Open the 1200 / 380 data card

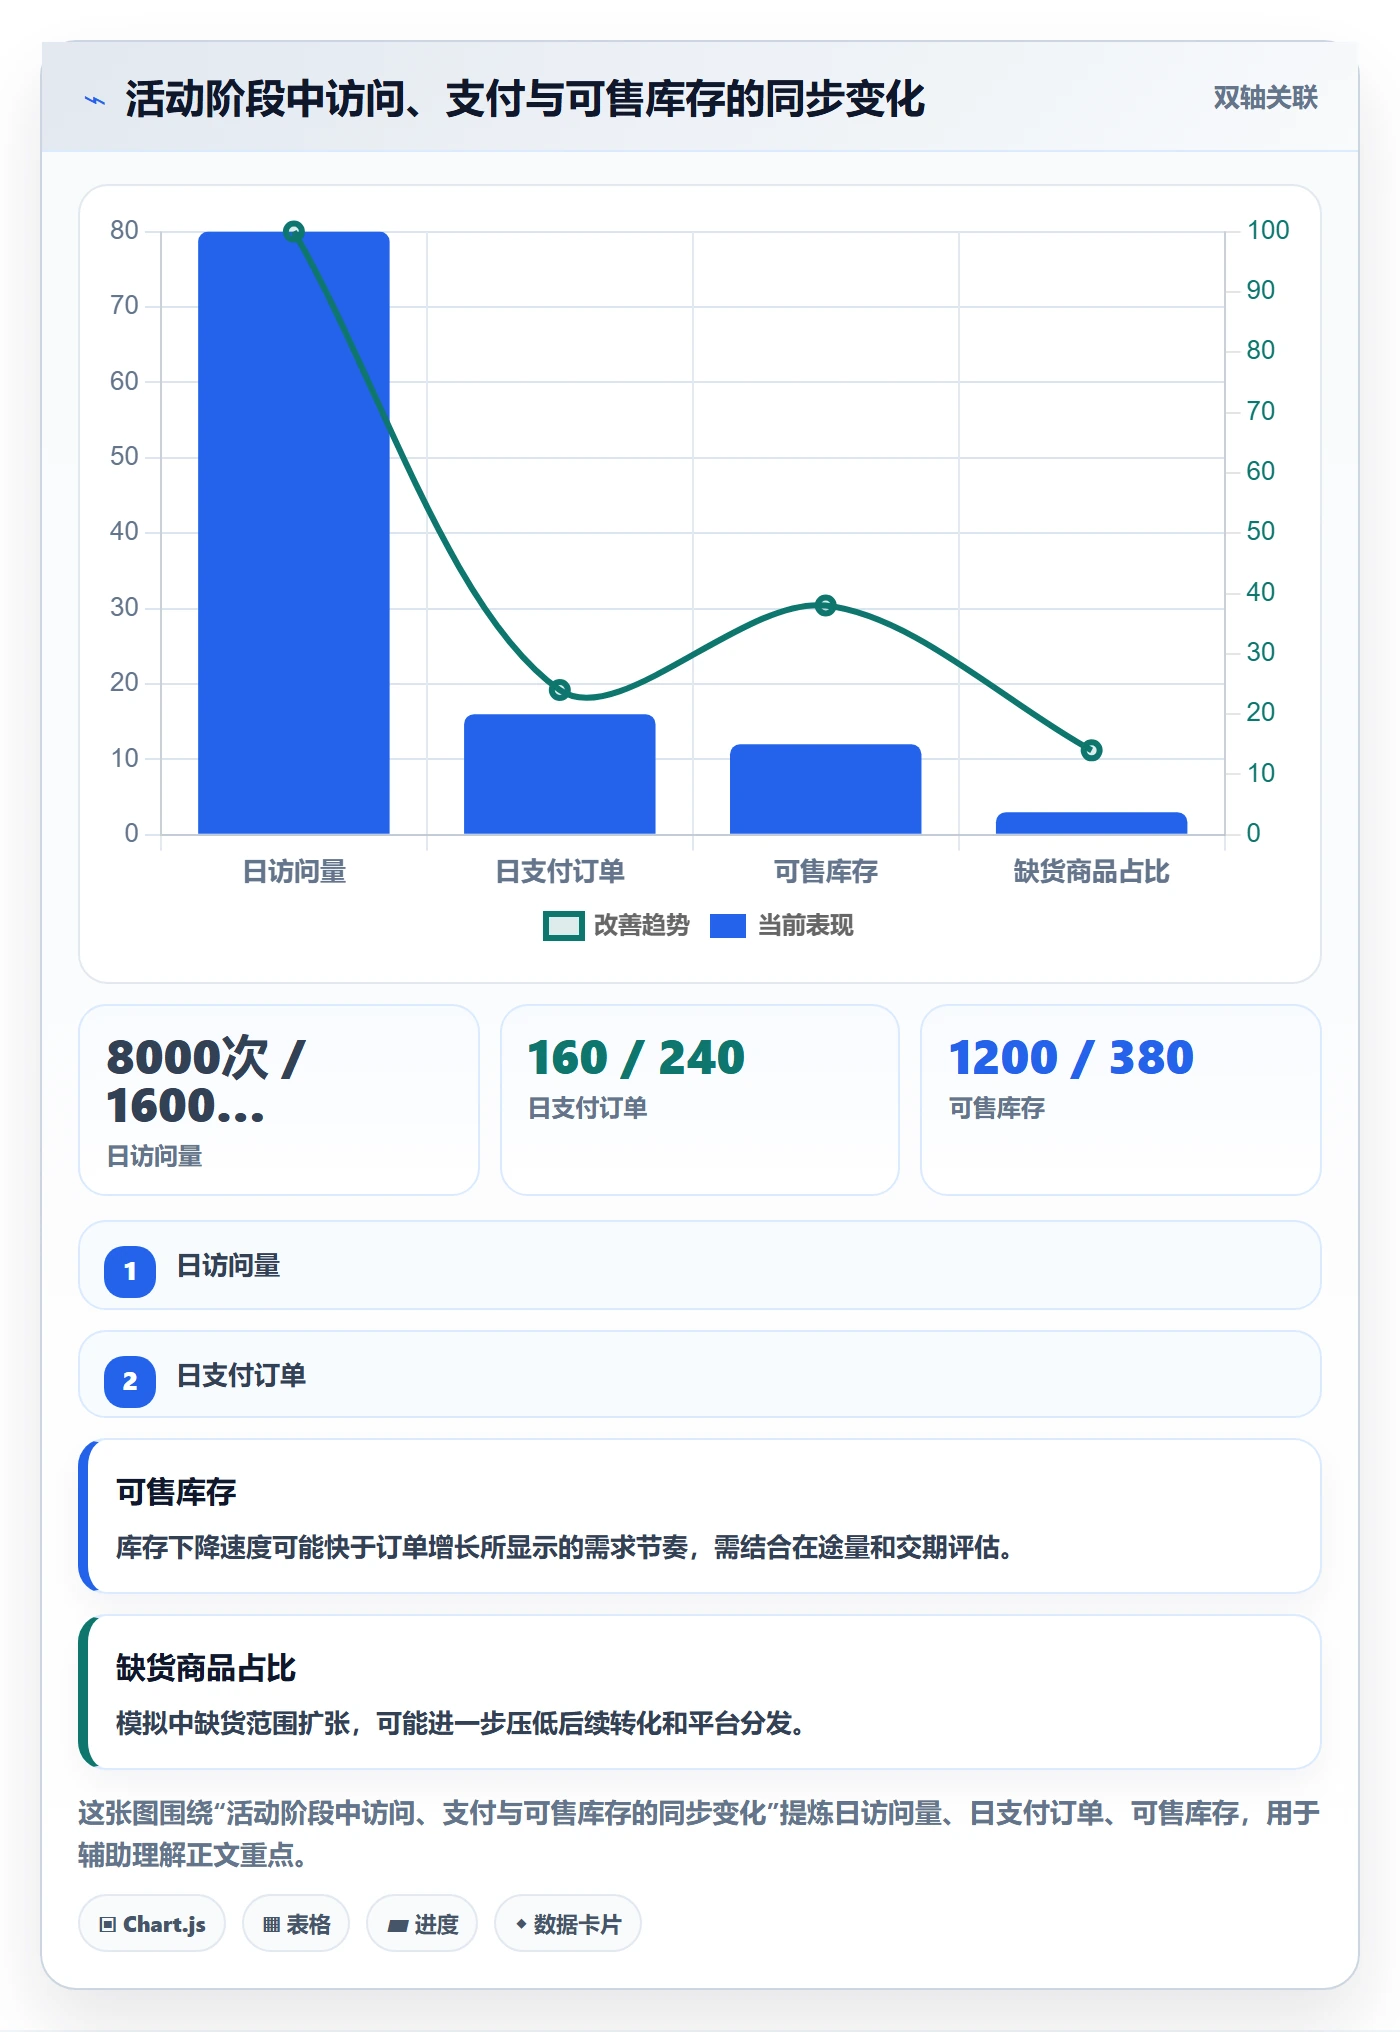click(x=1121, y=1100)
